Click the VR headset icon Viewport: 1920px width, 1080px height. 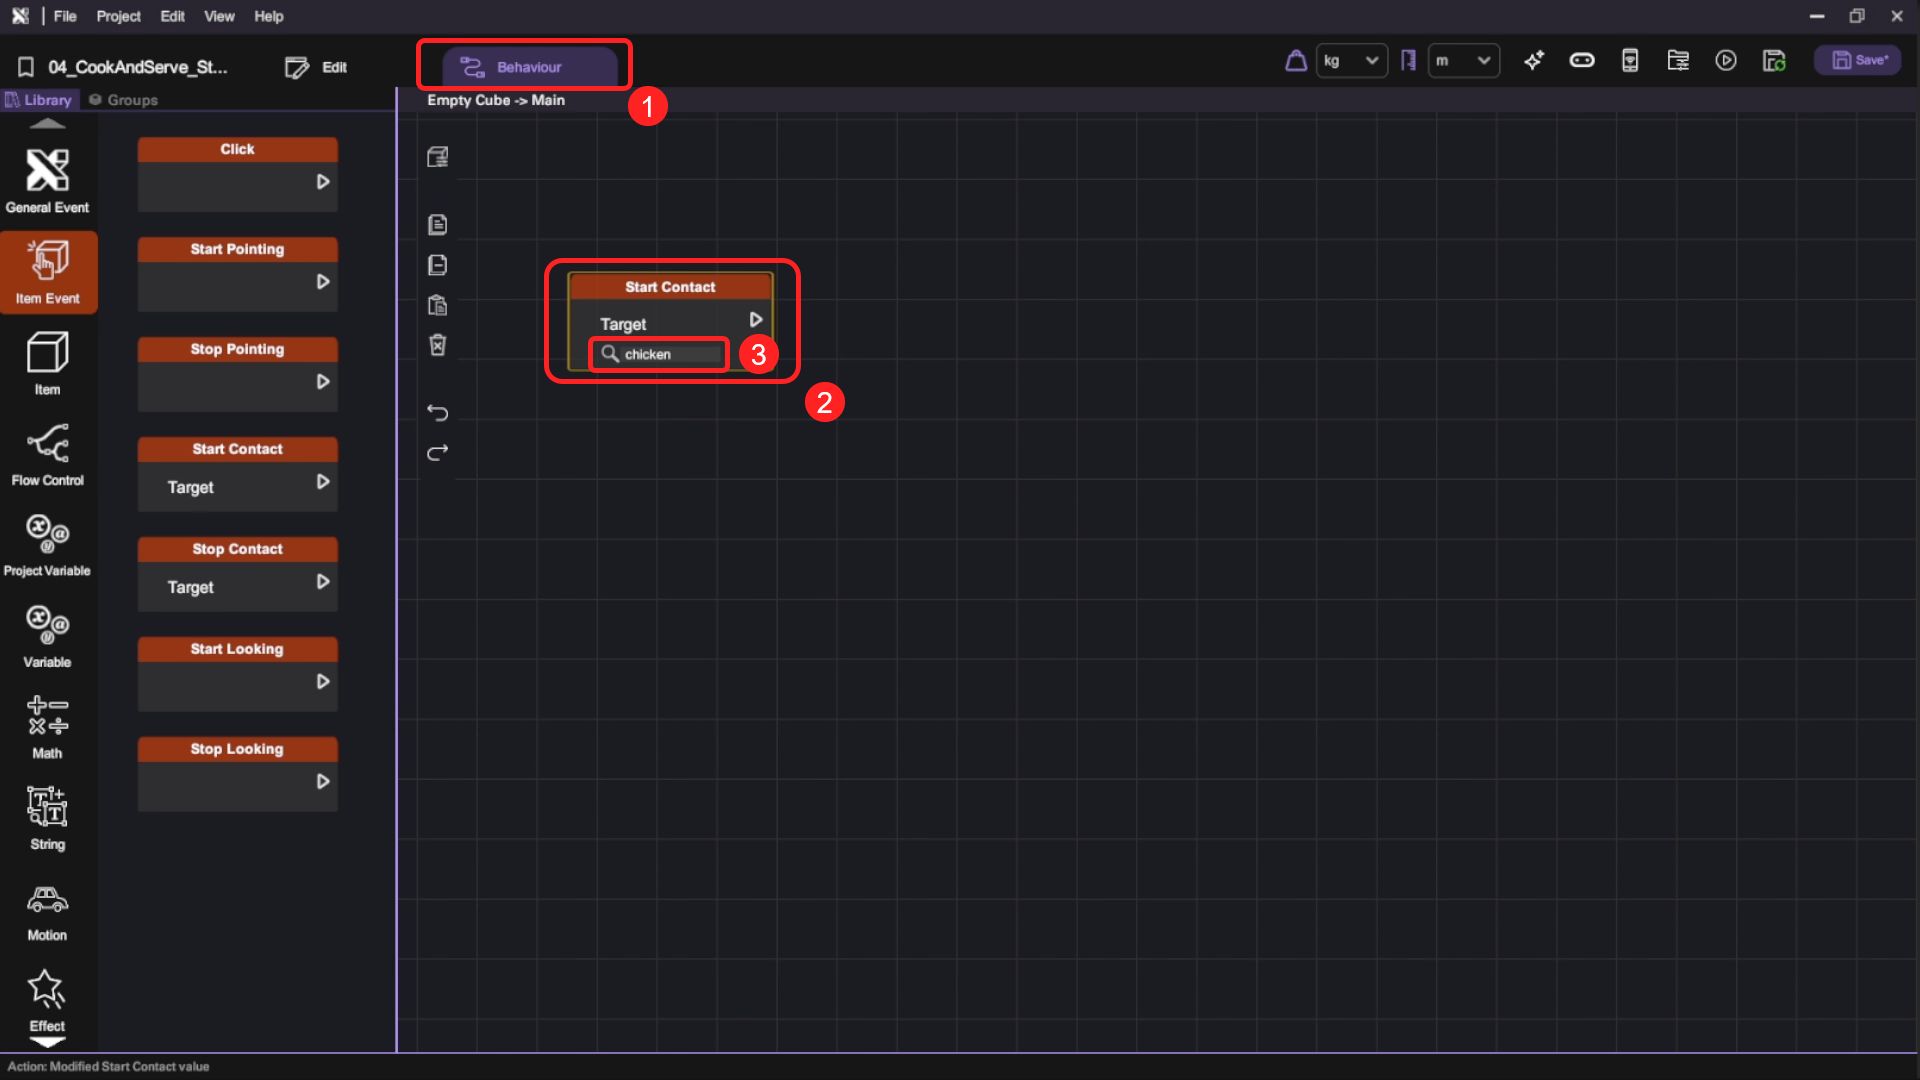point(1582,61)
